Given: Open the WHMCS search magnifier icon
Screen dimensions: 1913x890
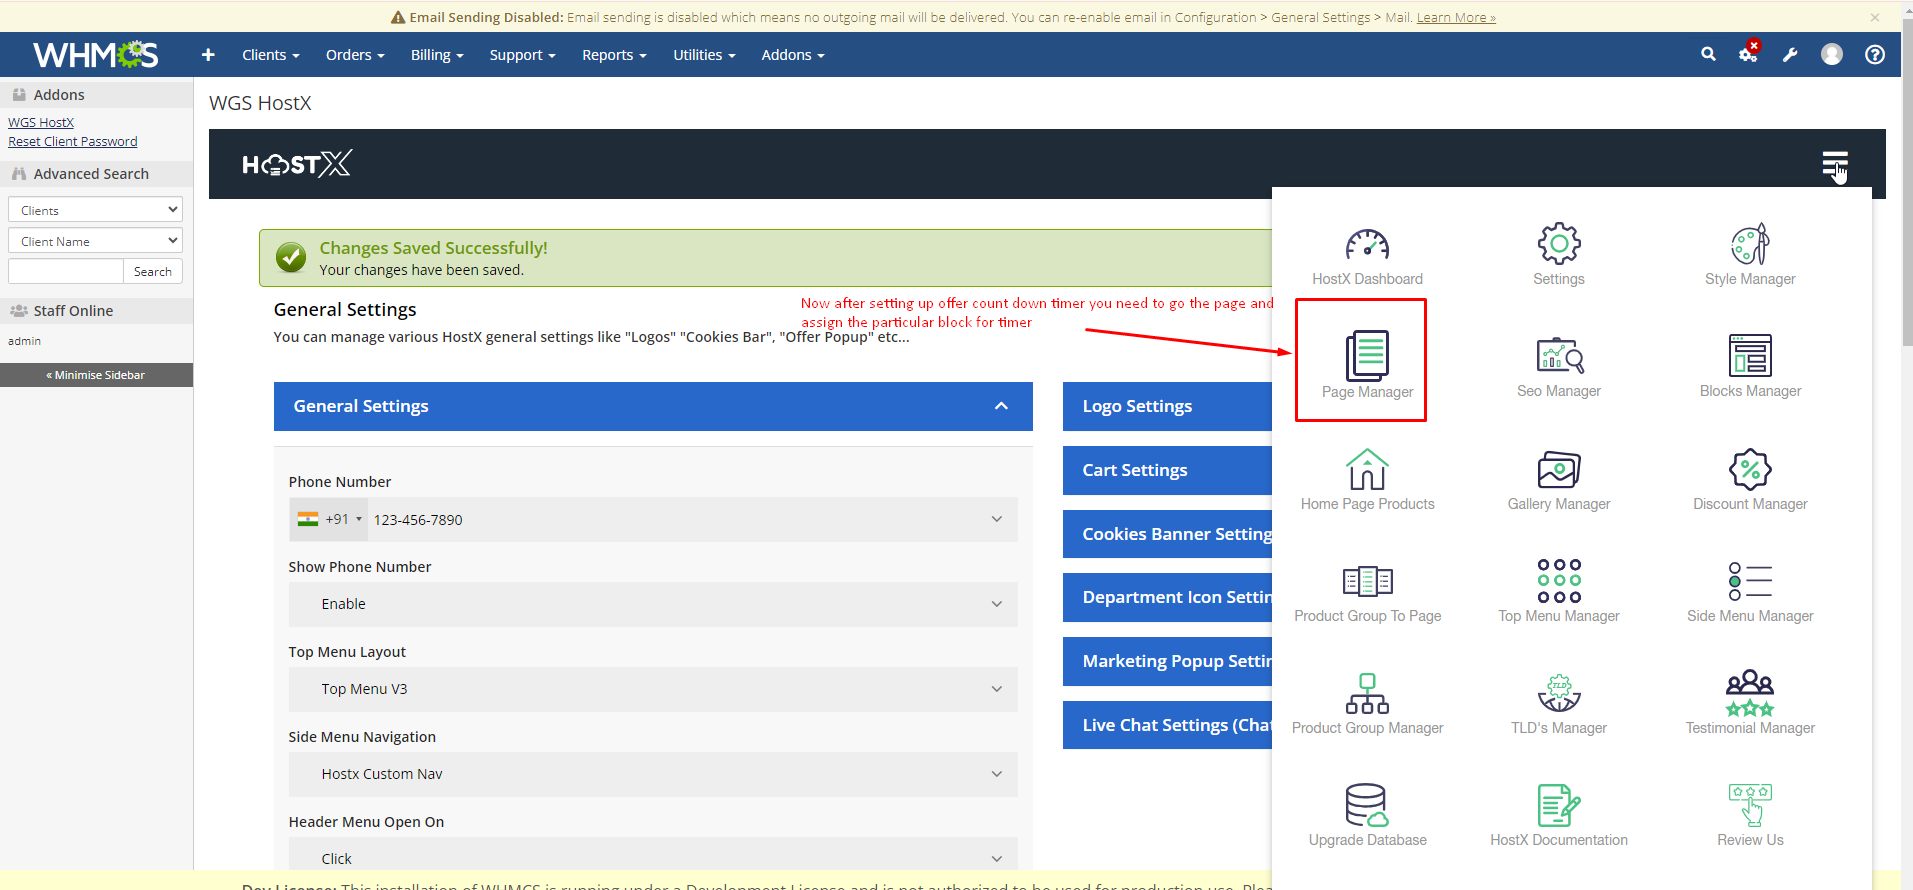Looking at the screenshot, I should pos(1708,55).
